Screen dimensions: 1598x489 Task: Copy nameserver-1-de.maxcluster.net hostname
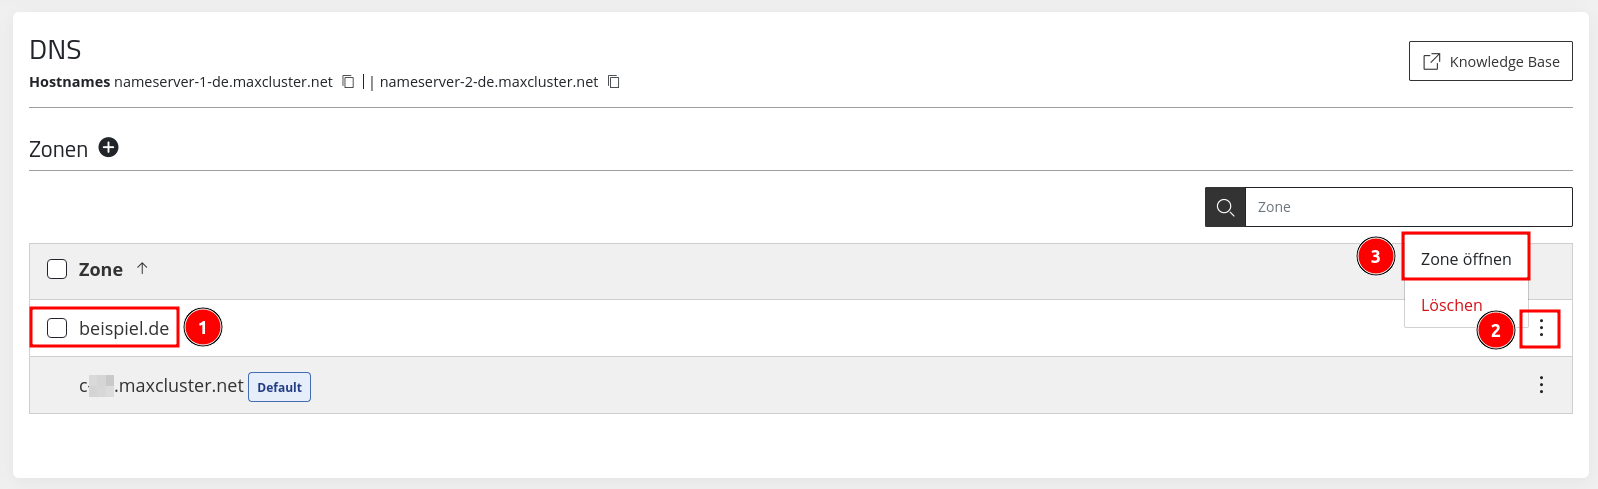click(x=348, y=82)
